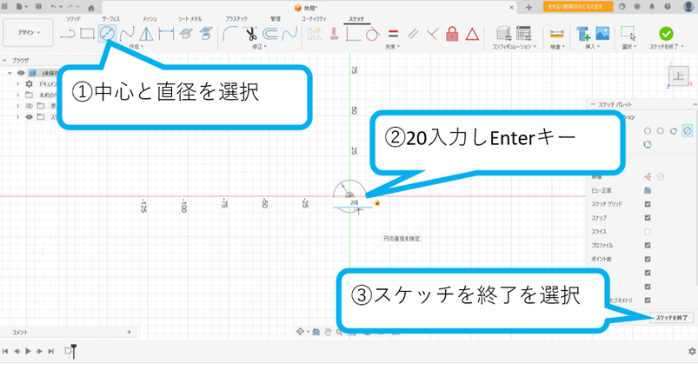This screenshot has width=698, height=365.
Task: Open the Insert (挿入) dropdown menu
Action: pyautogui.click(x=592, y=47)
